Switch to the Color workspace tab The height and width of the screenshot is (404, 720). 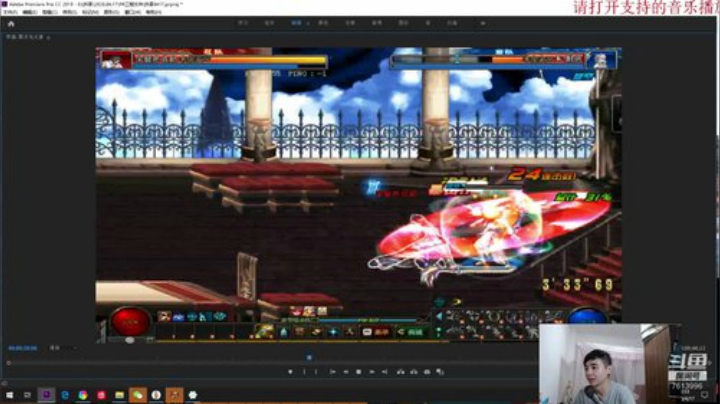[323, 23]
